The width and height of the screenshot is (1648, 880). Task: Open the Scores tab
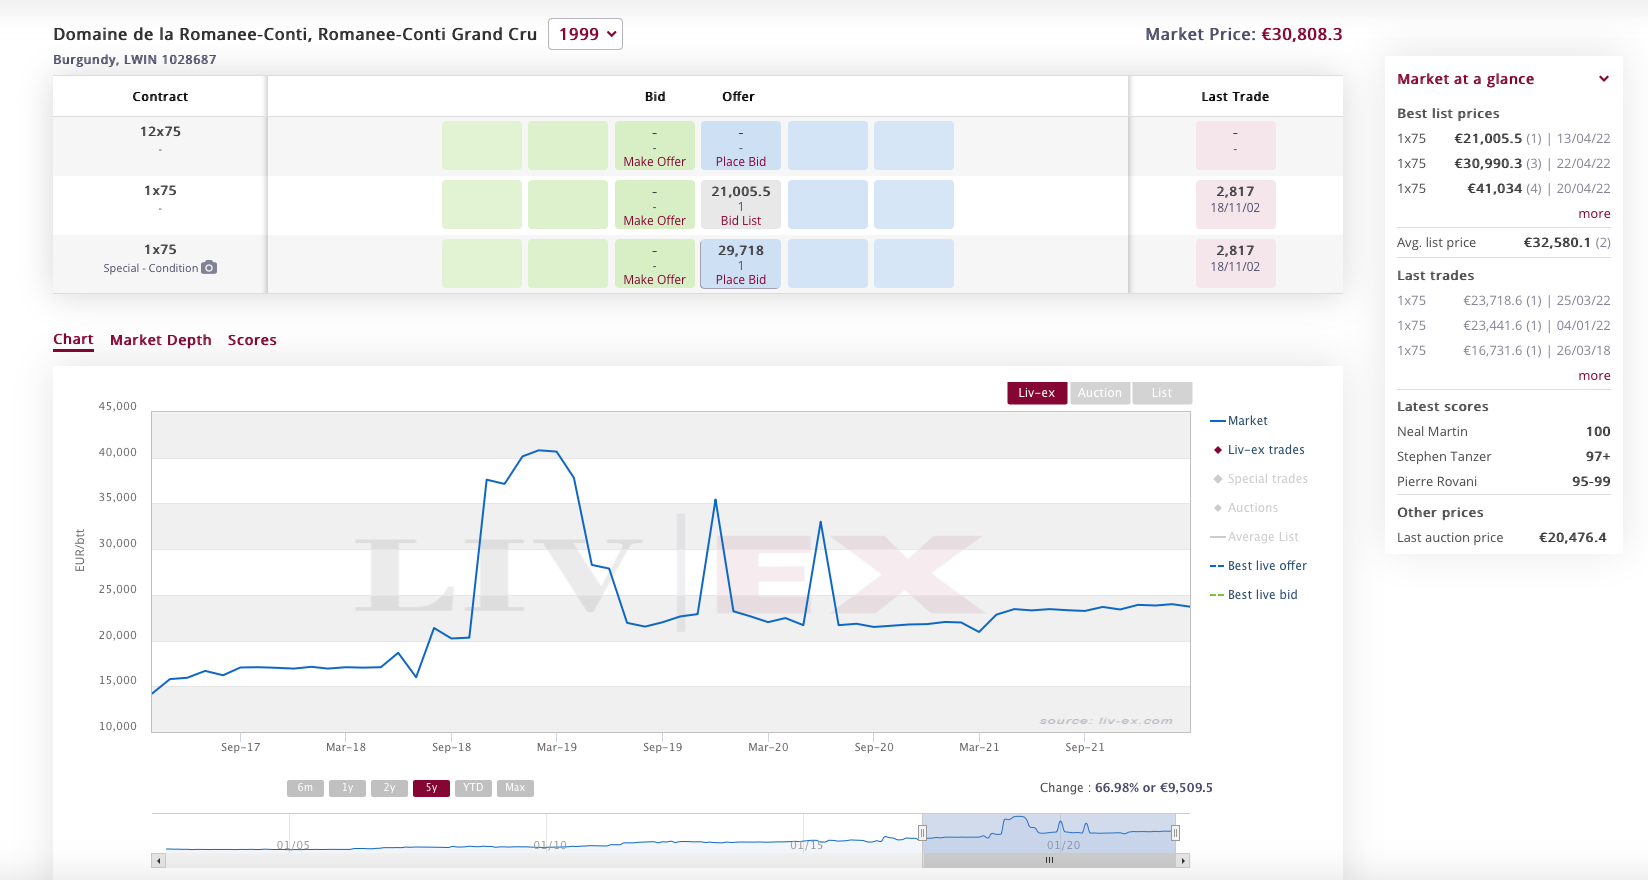pos(252,340)
